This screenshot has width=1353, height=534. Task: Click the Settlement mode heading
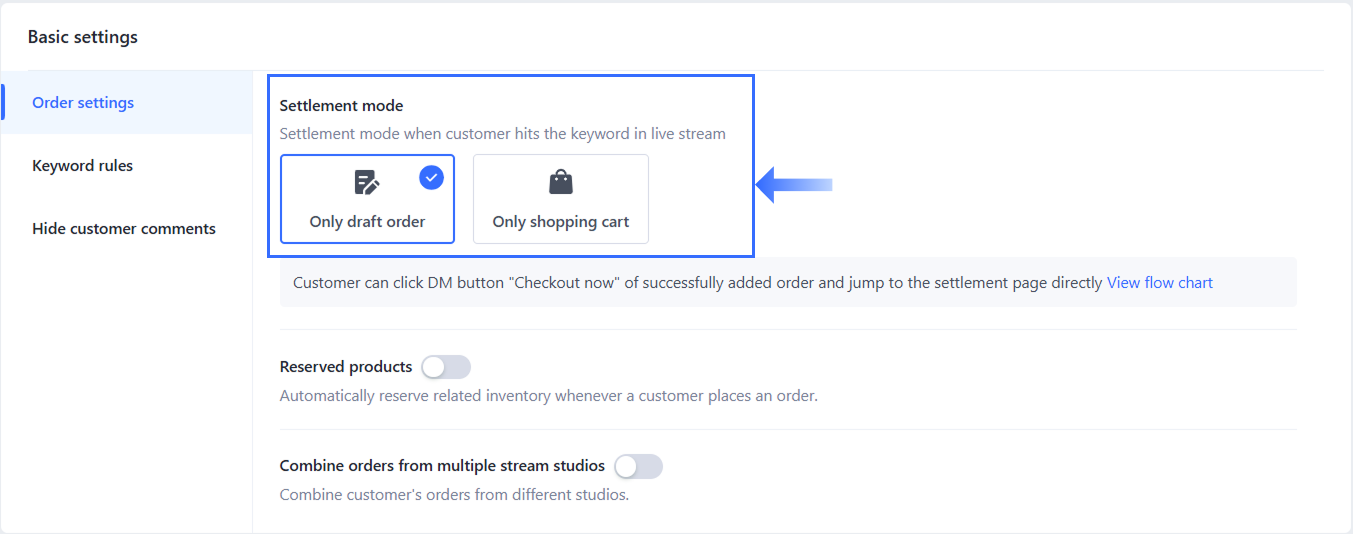coord(341,105)
